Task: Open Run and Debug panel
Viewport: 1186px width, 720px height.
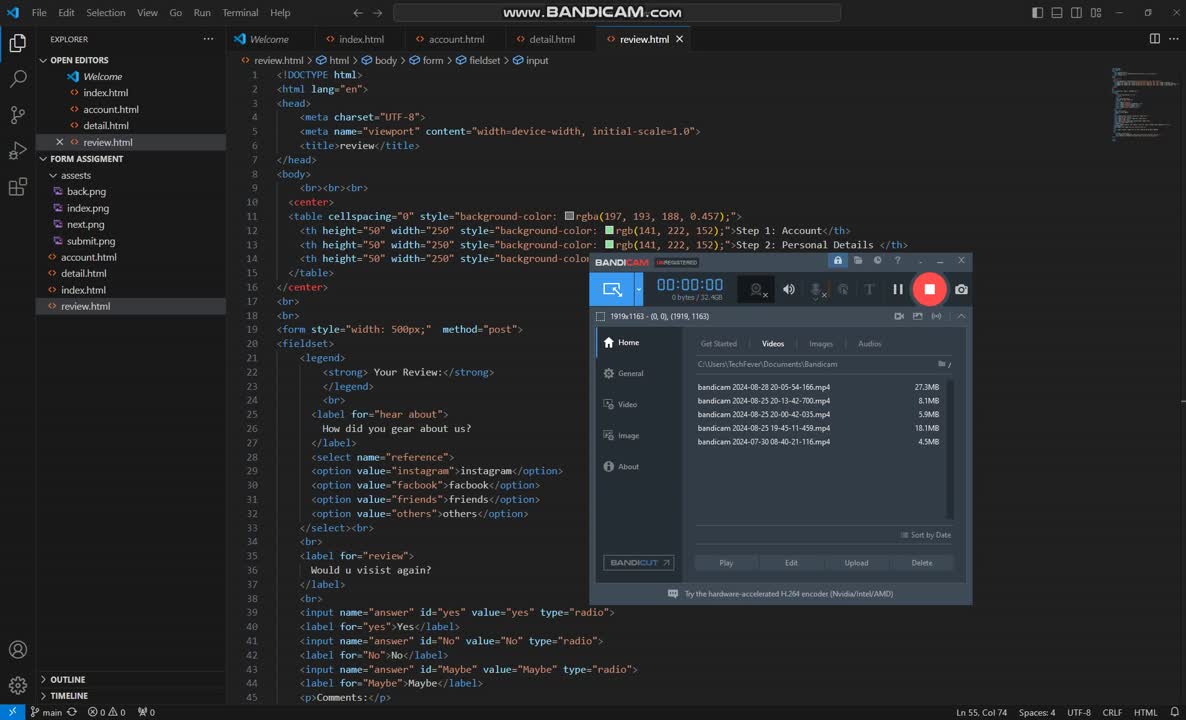Action: 17,151
